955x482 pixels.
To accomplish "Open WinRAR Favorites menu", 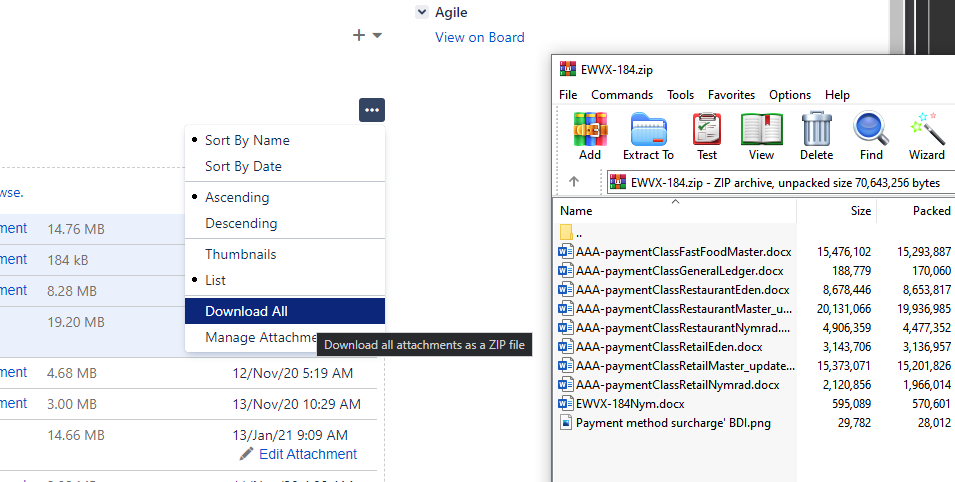I will point(731,94).
